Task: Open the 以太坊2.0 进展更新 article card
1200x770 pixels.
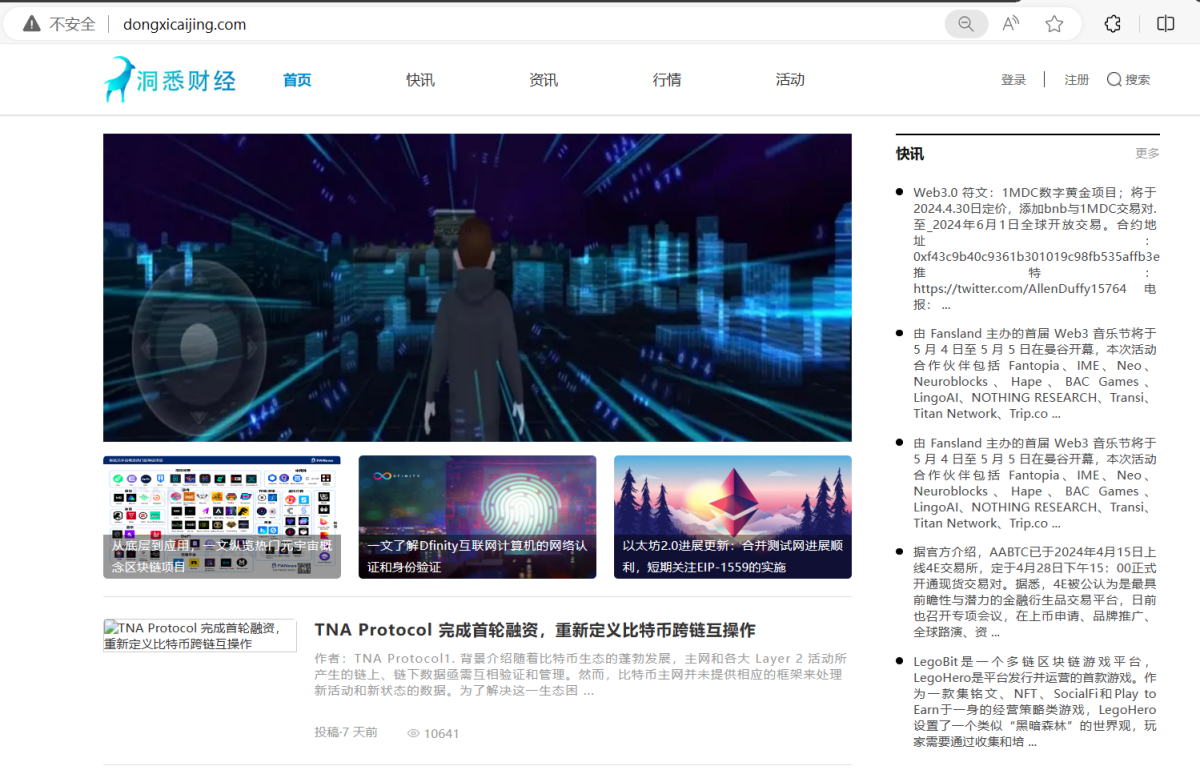Action: pos(732,517)
